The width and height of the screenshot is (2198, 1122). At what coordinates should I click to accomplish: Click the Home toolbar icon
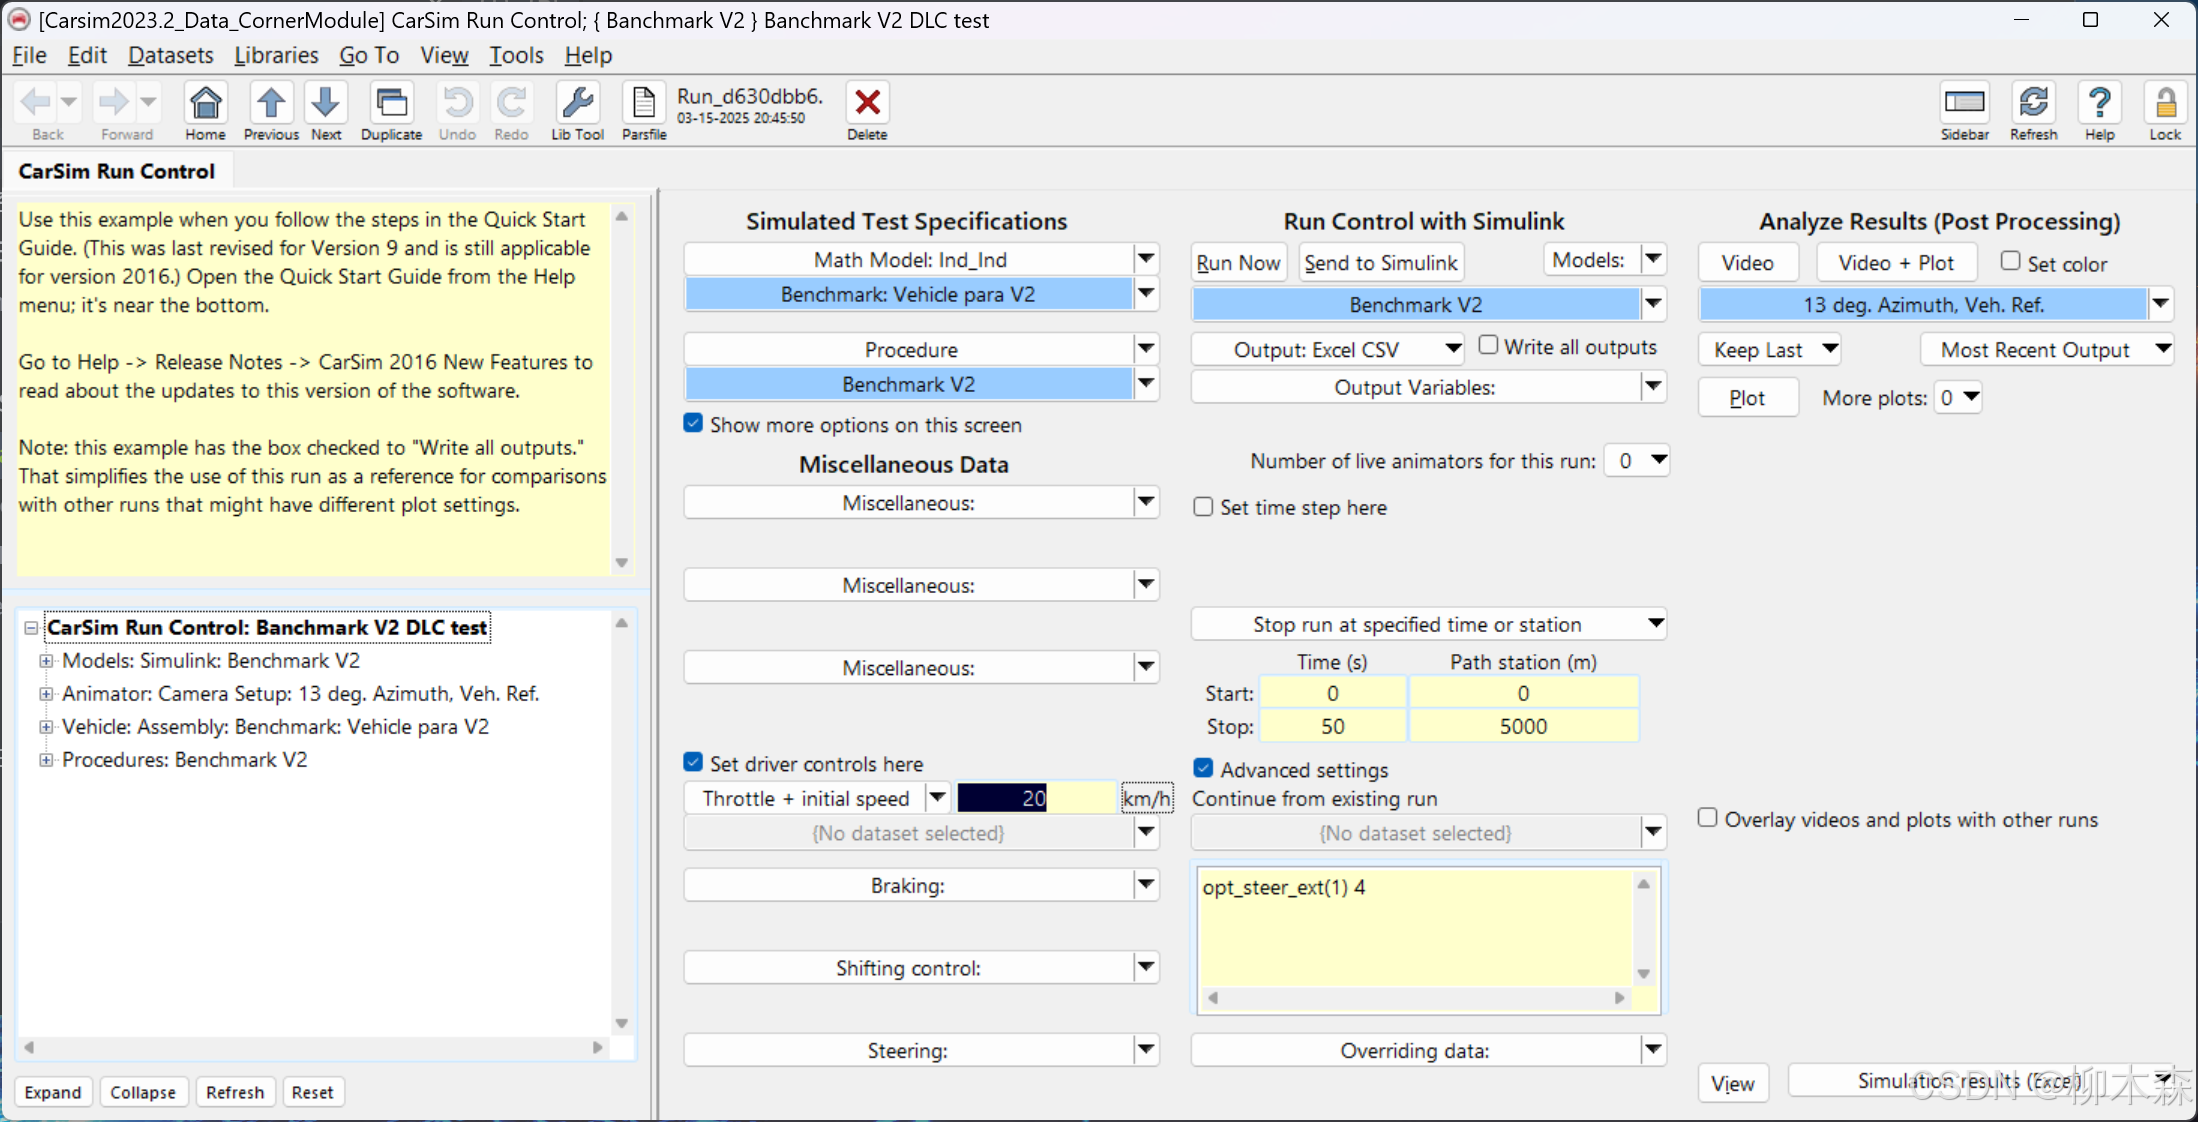click(x=205, y=104)
